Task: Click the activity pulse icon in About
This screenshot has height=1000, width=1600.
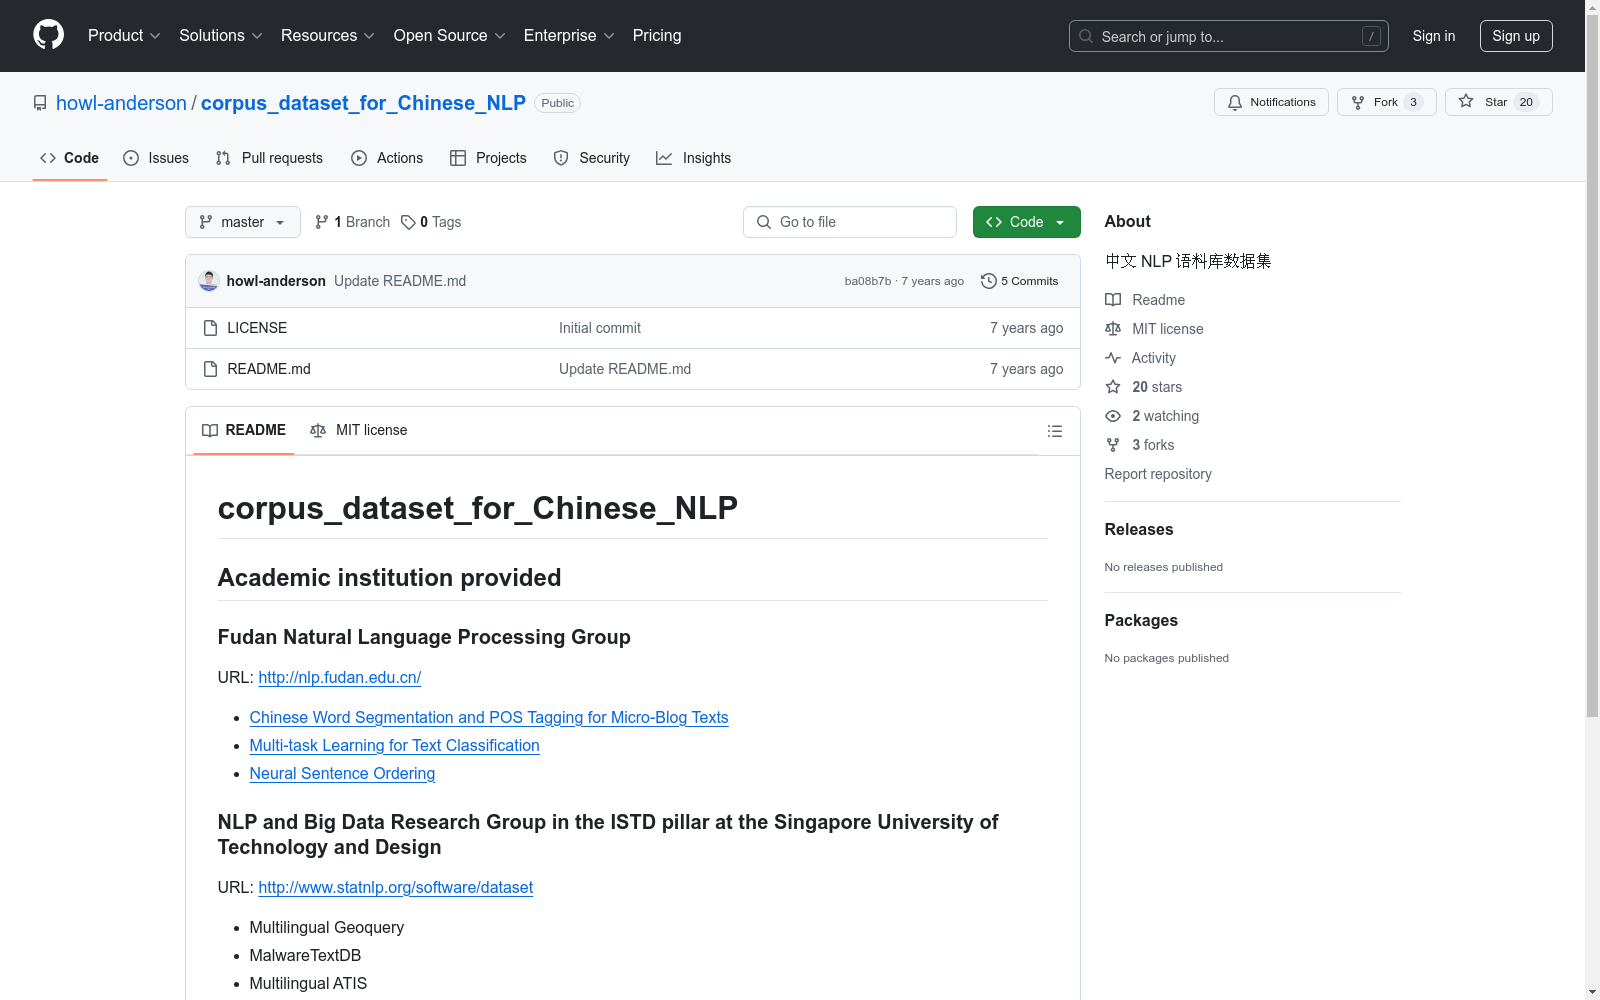Action: [1113, 358]
